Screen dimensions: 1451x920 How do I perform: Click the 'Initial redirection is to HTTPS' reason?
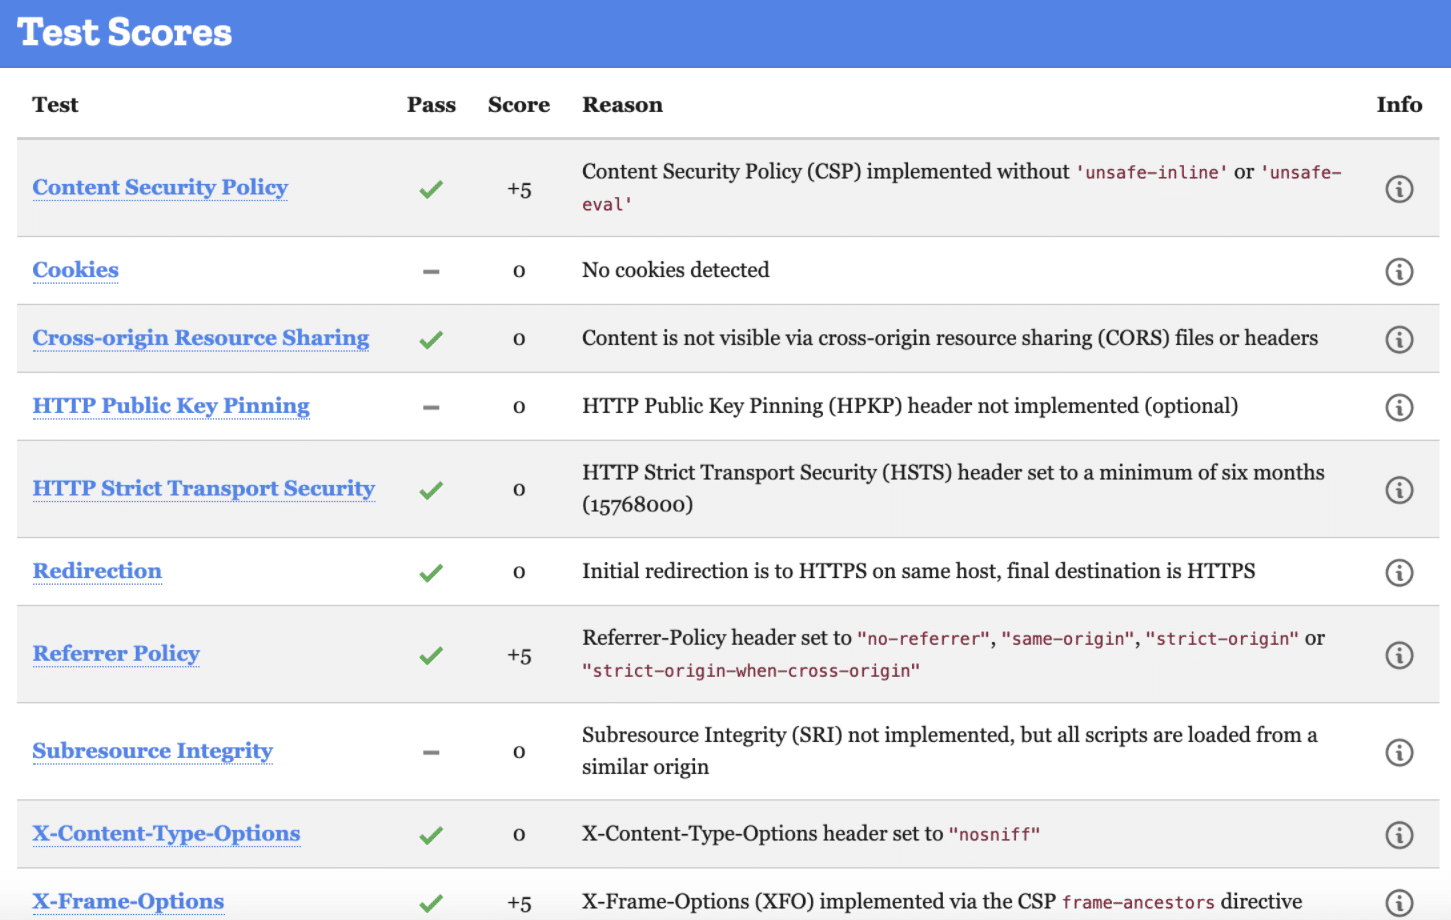pos(919,571)
